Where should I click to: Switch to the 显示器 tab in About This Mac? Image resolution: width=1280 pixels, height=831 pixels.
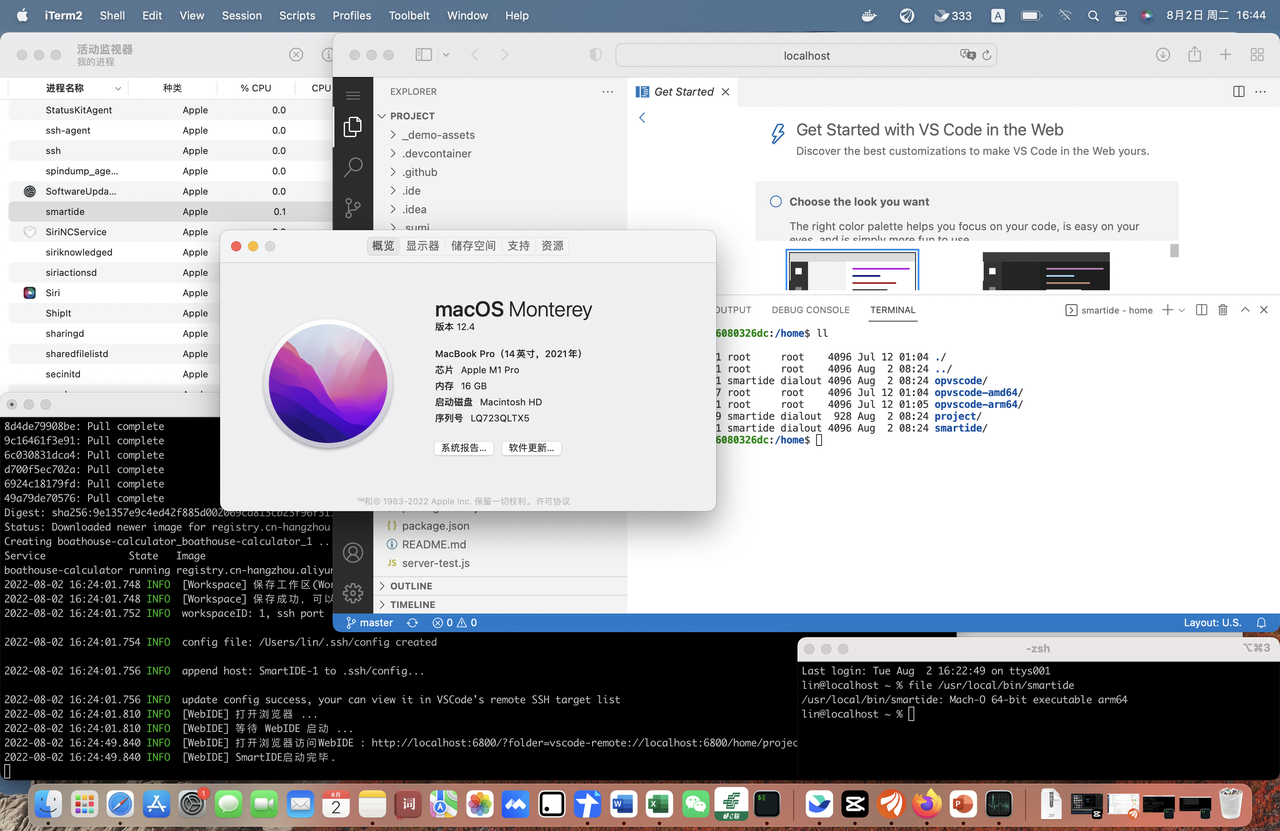click(422, 245)
